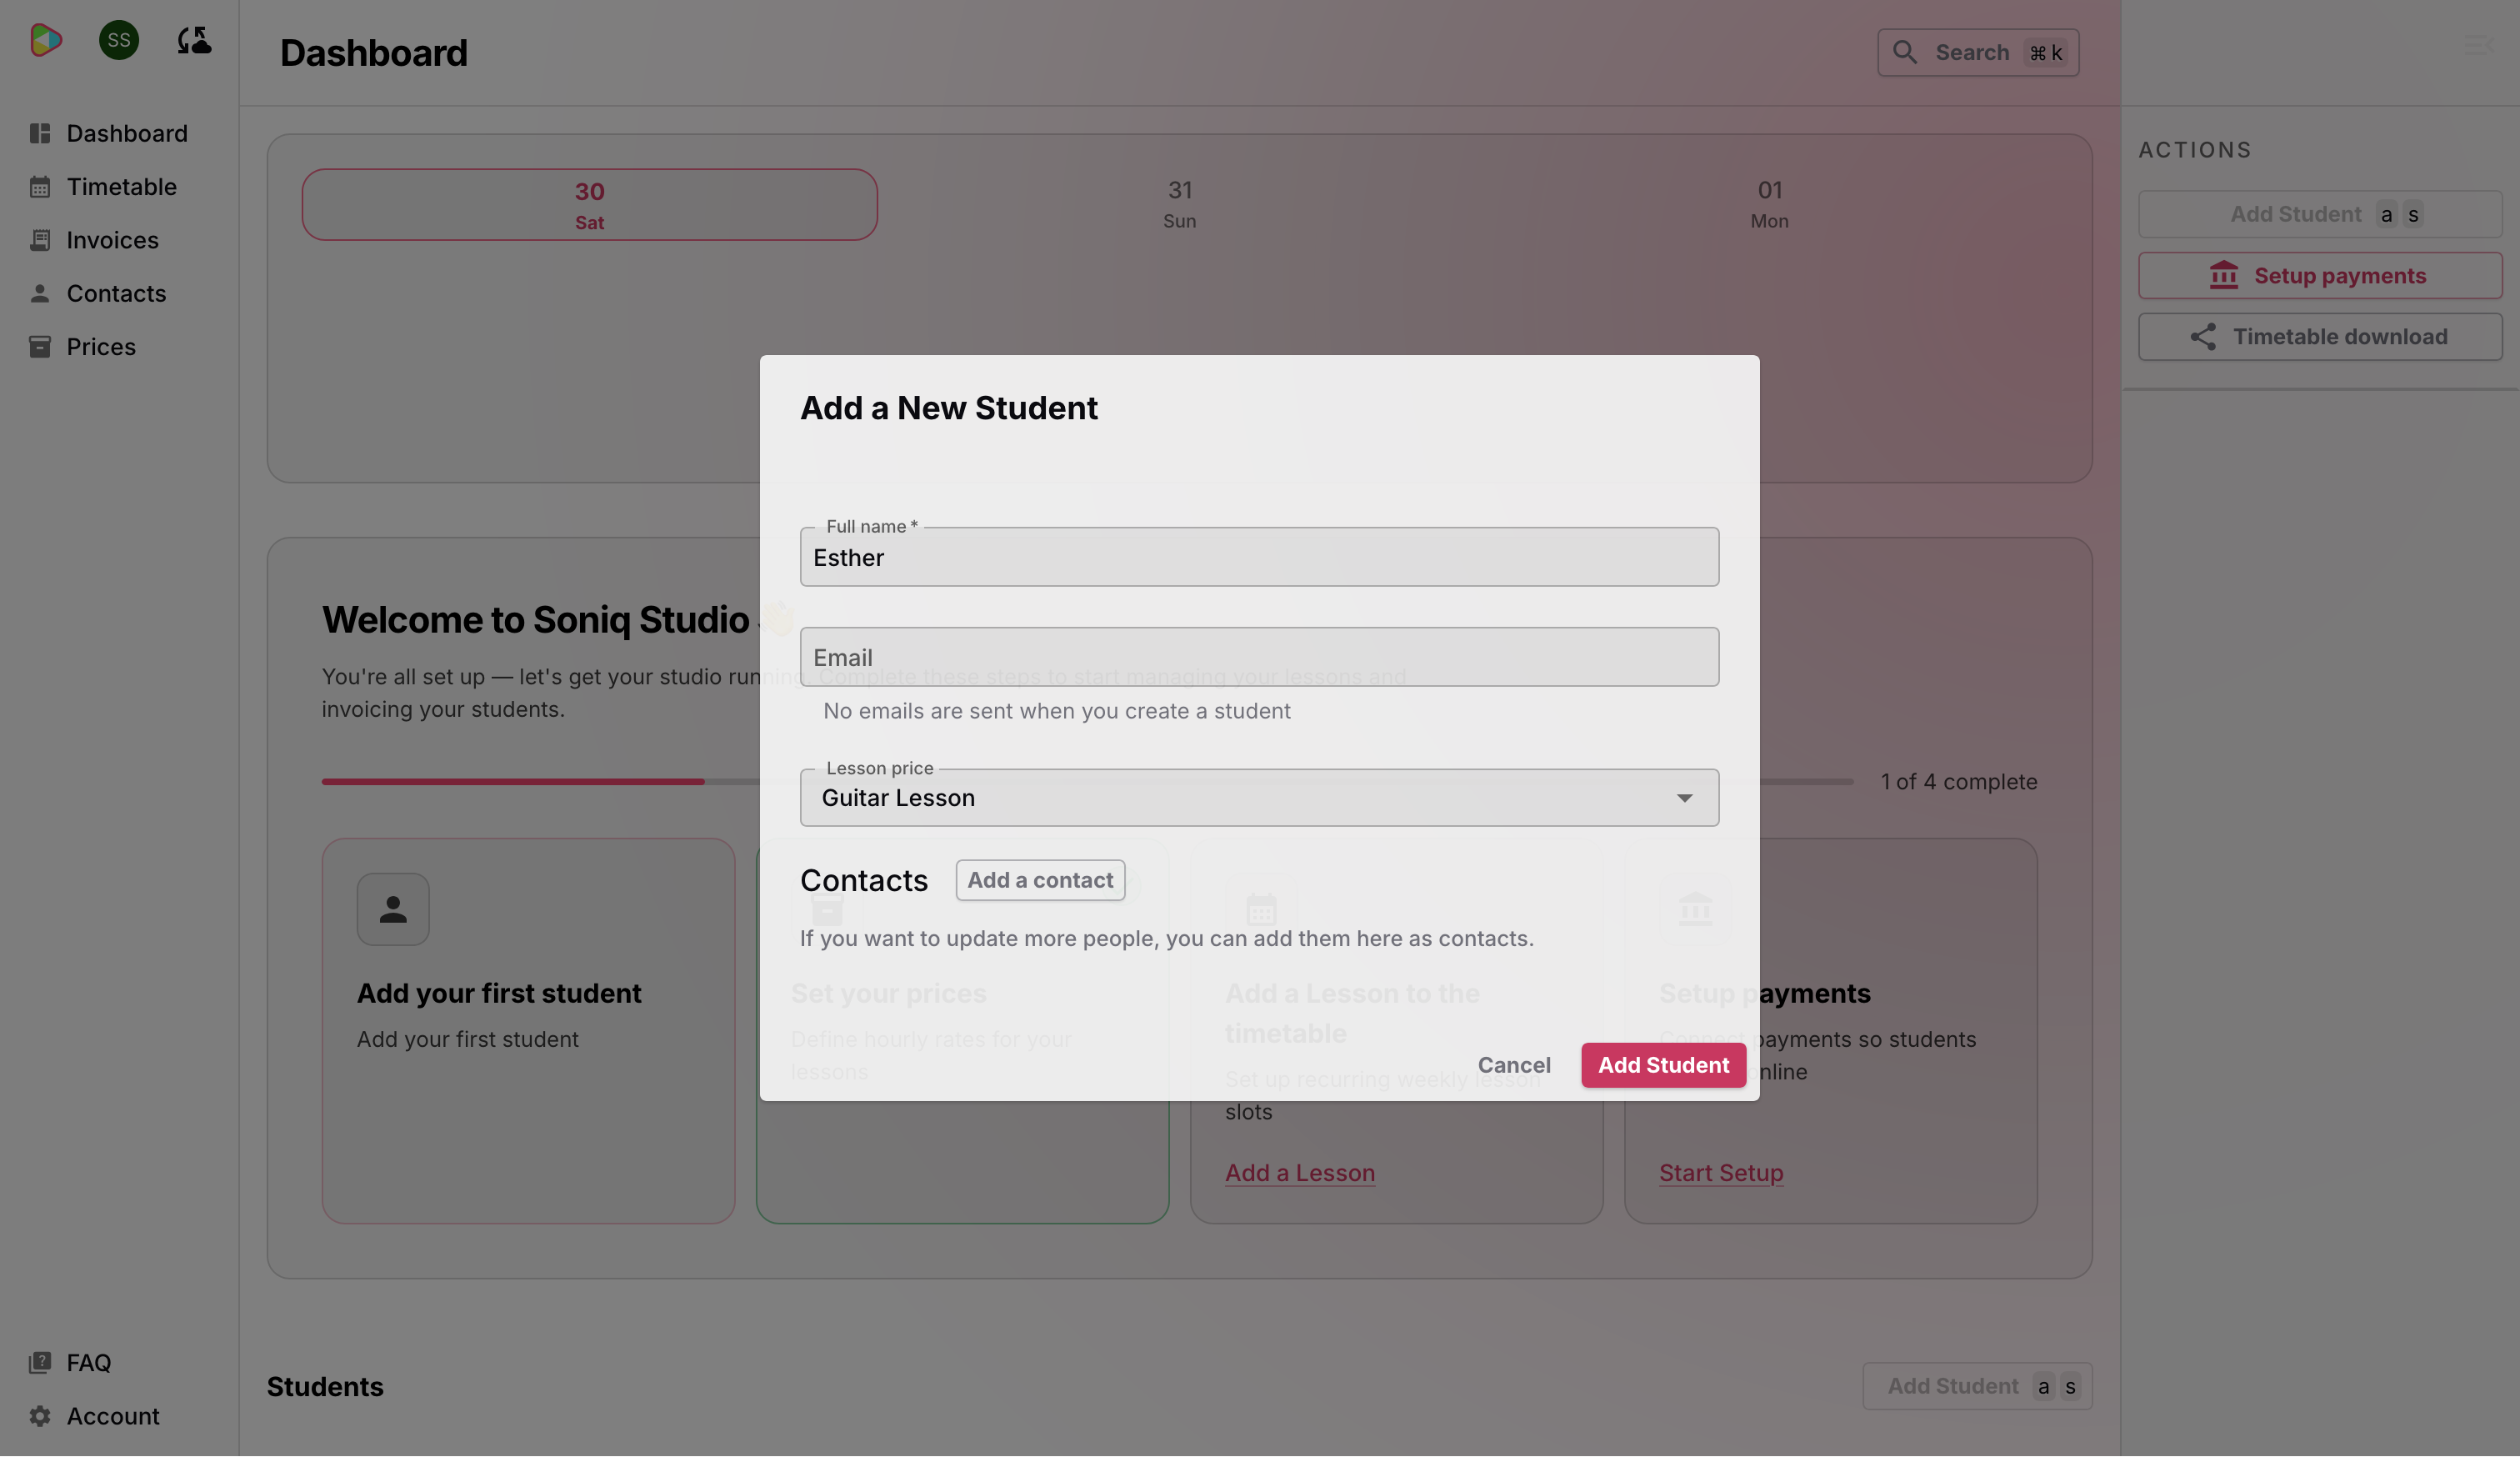The image size is (2520, 1457).
Task: Select the 01 Mon day tab
Action: pos(1769,205)
